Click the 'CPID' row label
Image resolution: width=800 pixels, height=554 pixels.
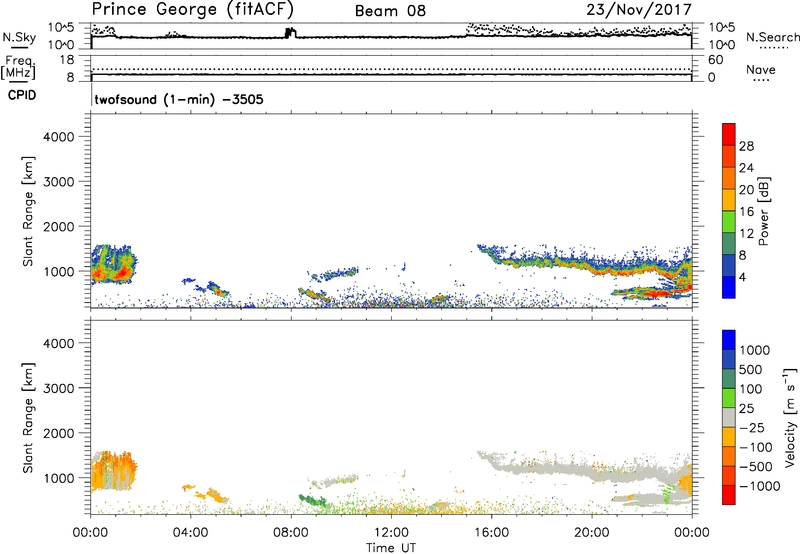pyautogui.click(x=22, y=95)
